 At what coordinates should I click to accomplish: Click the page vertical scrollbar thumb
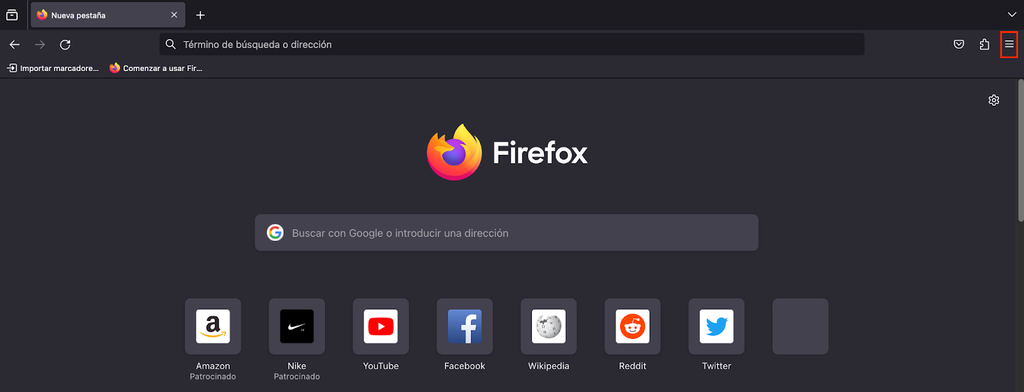coord(1021,150)
